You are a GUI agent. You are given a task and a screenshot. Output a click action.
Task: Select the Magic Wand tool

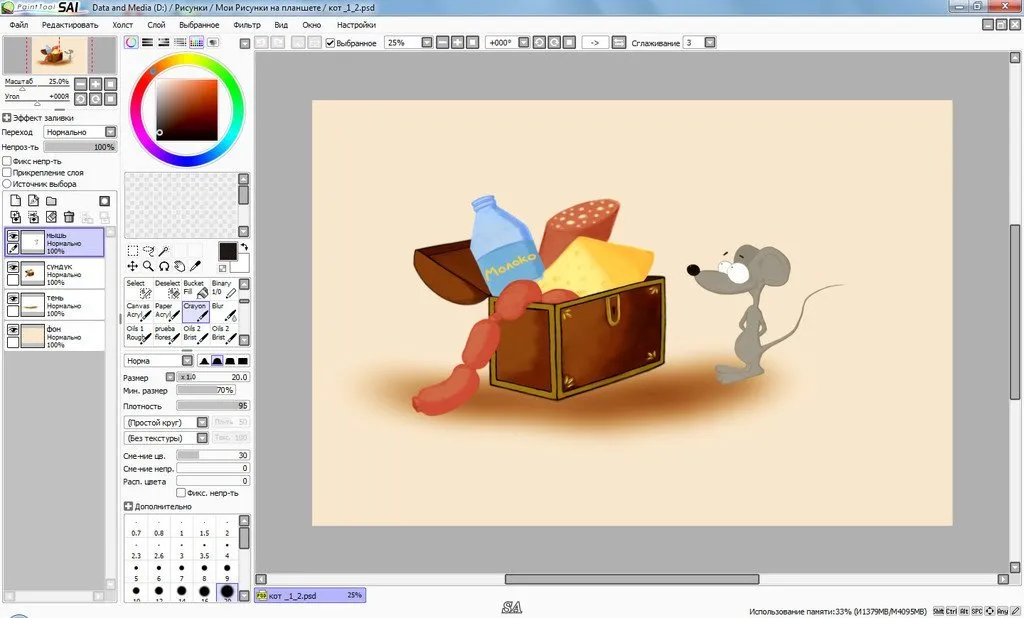(164, 251)
